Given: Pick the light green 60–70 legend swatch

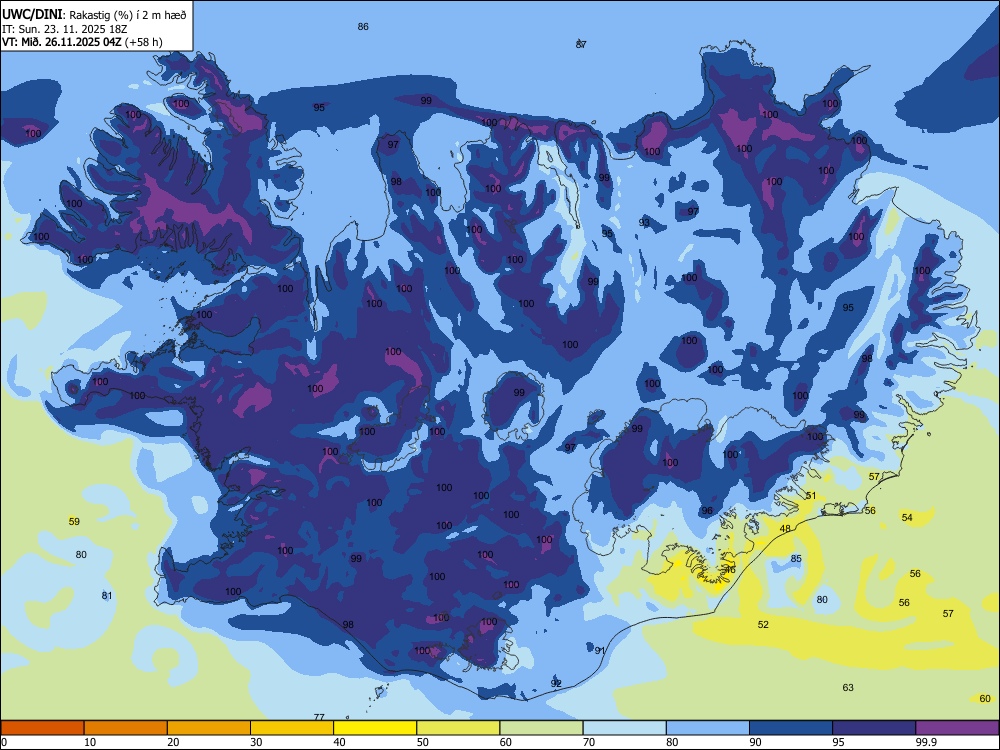Looking at the screenshot, I should click(x=541, y=728).
